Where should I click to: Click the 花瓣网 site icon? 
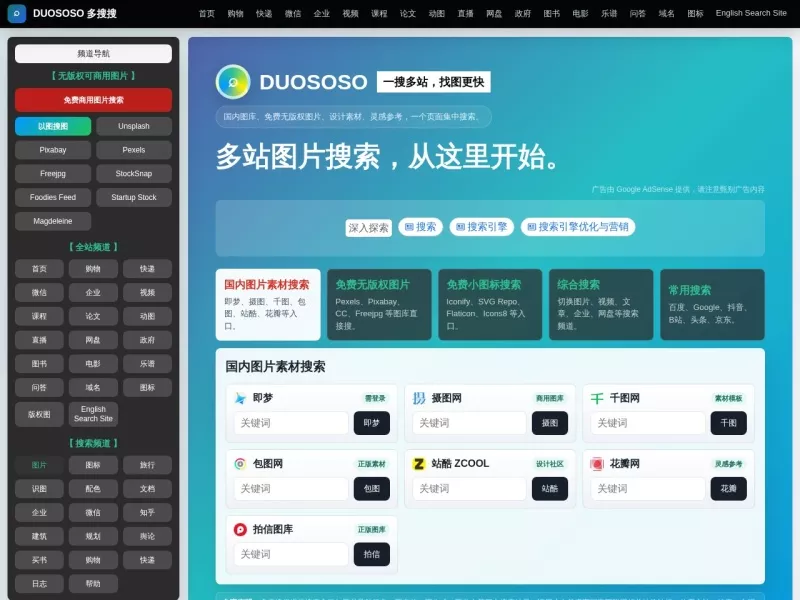pyautogui.click(x=597, y=464)
